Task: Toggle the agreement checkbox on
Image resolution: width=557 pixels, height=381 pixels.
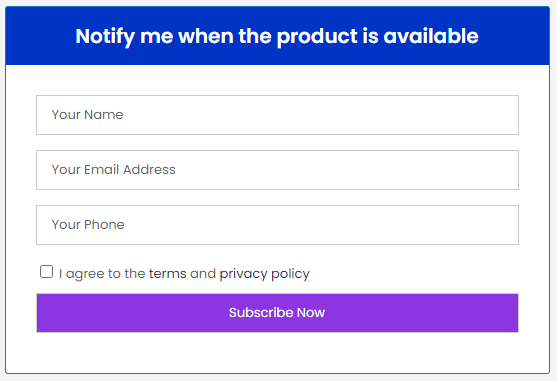Action: click(x=46, y=272)
